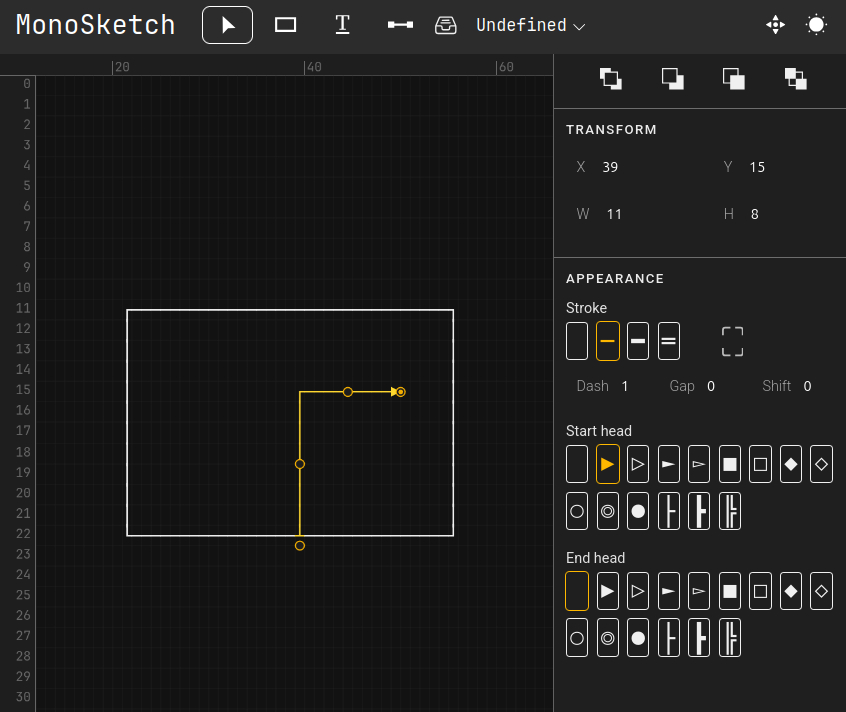The height and width of the screenshot is (712, 846).
Task: Choose the double-line stroke style
Action: pyautogui.click(x=669, y=341)
